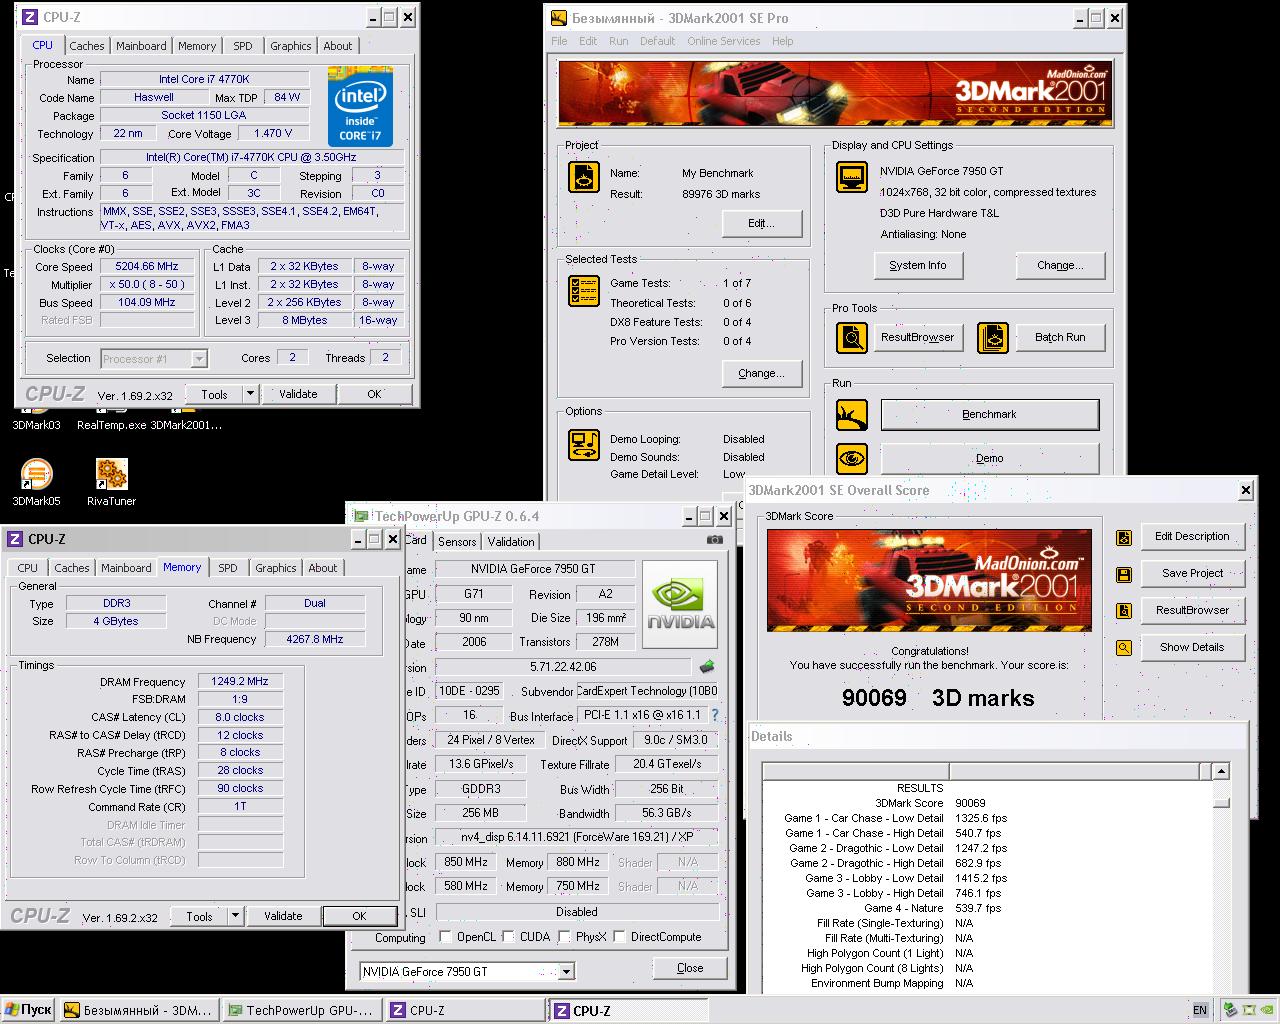1280x1024 pixels.
Task: Click the Show Details button
Action: tap(1192, 648)
